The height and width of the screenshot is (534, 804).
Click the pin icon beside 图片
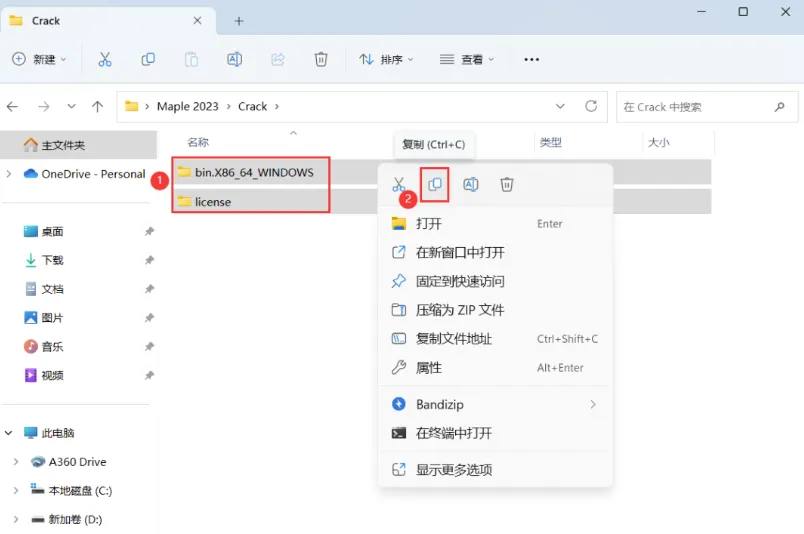click(149, 318)
